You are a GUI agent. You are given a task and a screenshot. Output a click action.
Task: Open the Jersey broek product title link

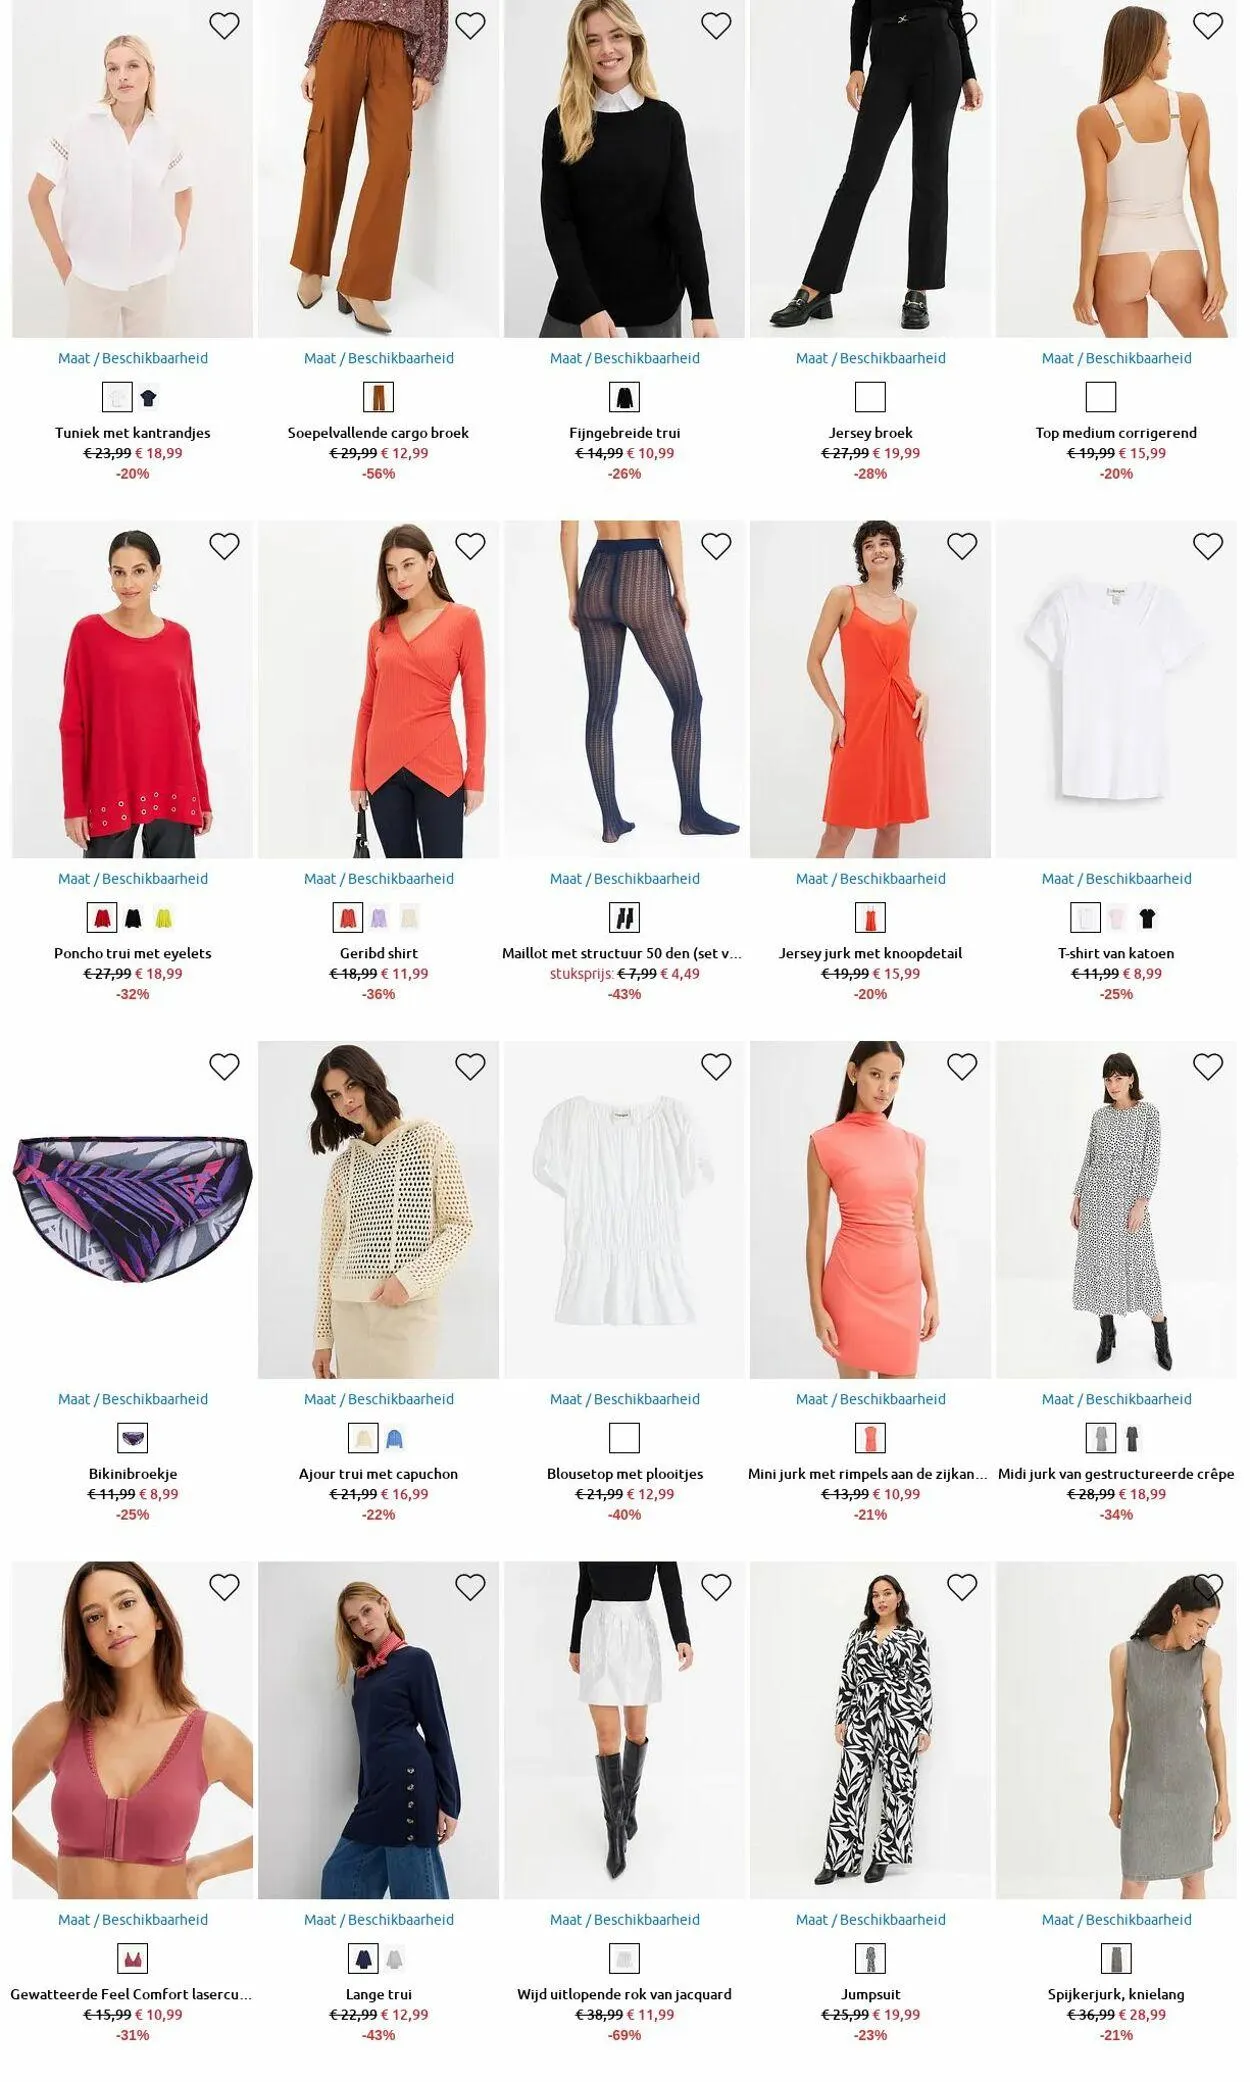point(871,433)
